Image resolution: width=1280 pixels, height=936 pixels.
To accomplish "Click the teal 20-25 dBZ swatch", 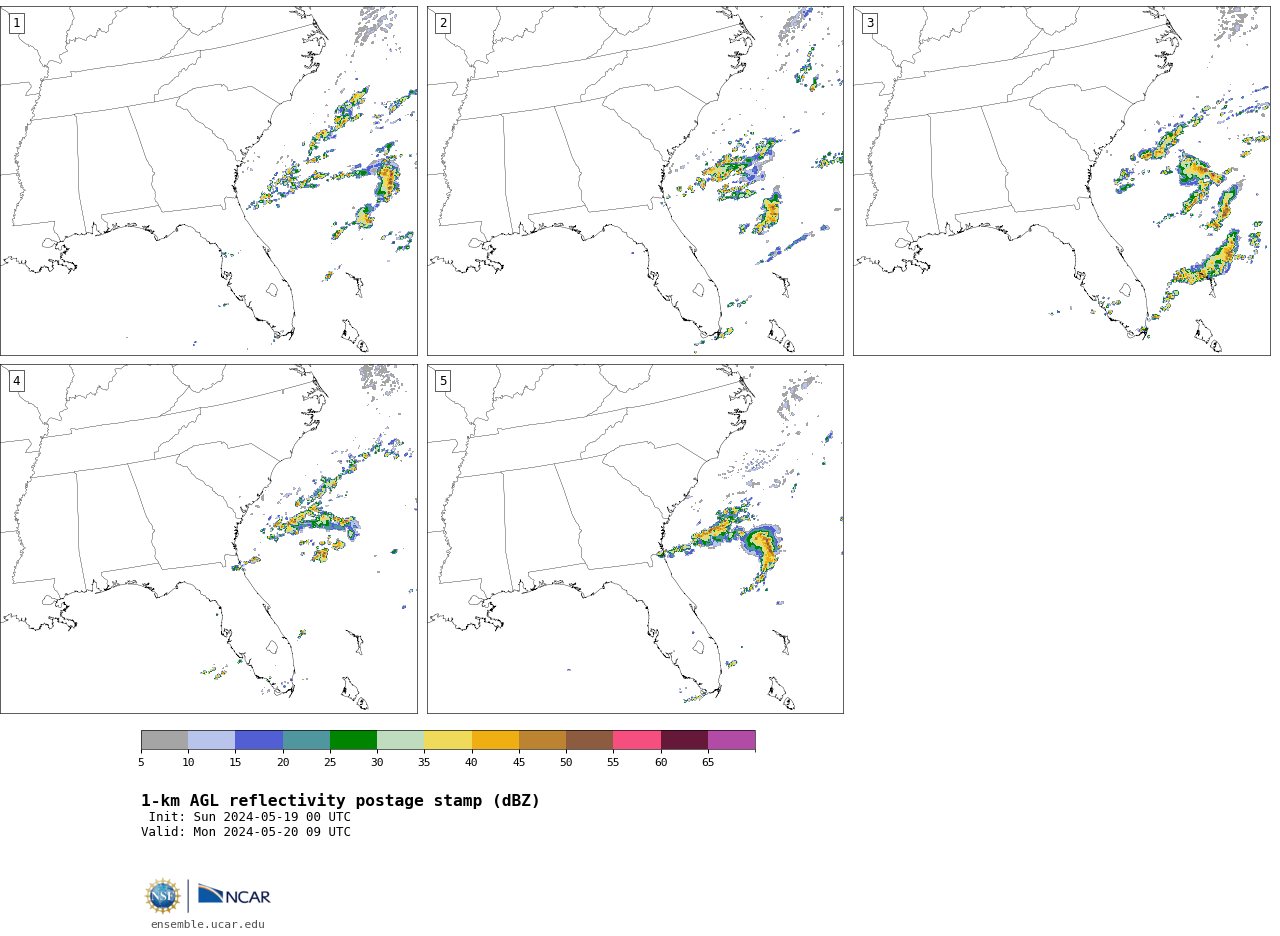I will 306,740.
